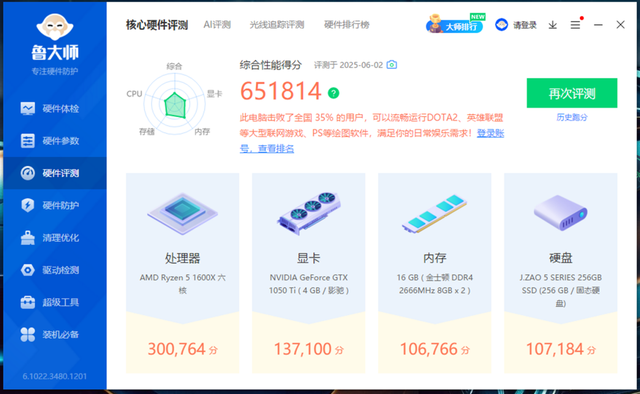Click NVIDIA GeForce GTX 1050 Ti text
The image size is (640, 394).
click(309, 284)
